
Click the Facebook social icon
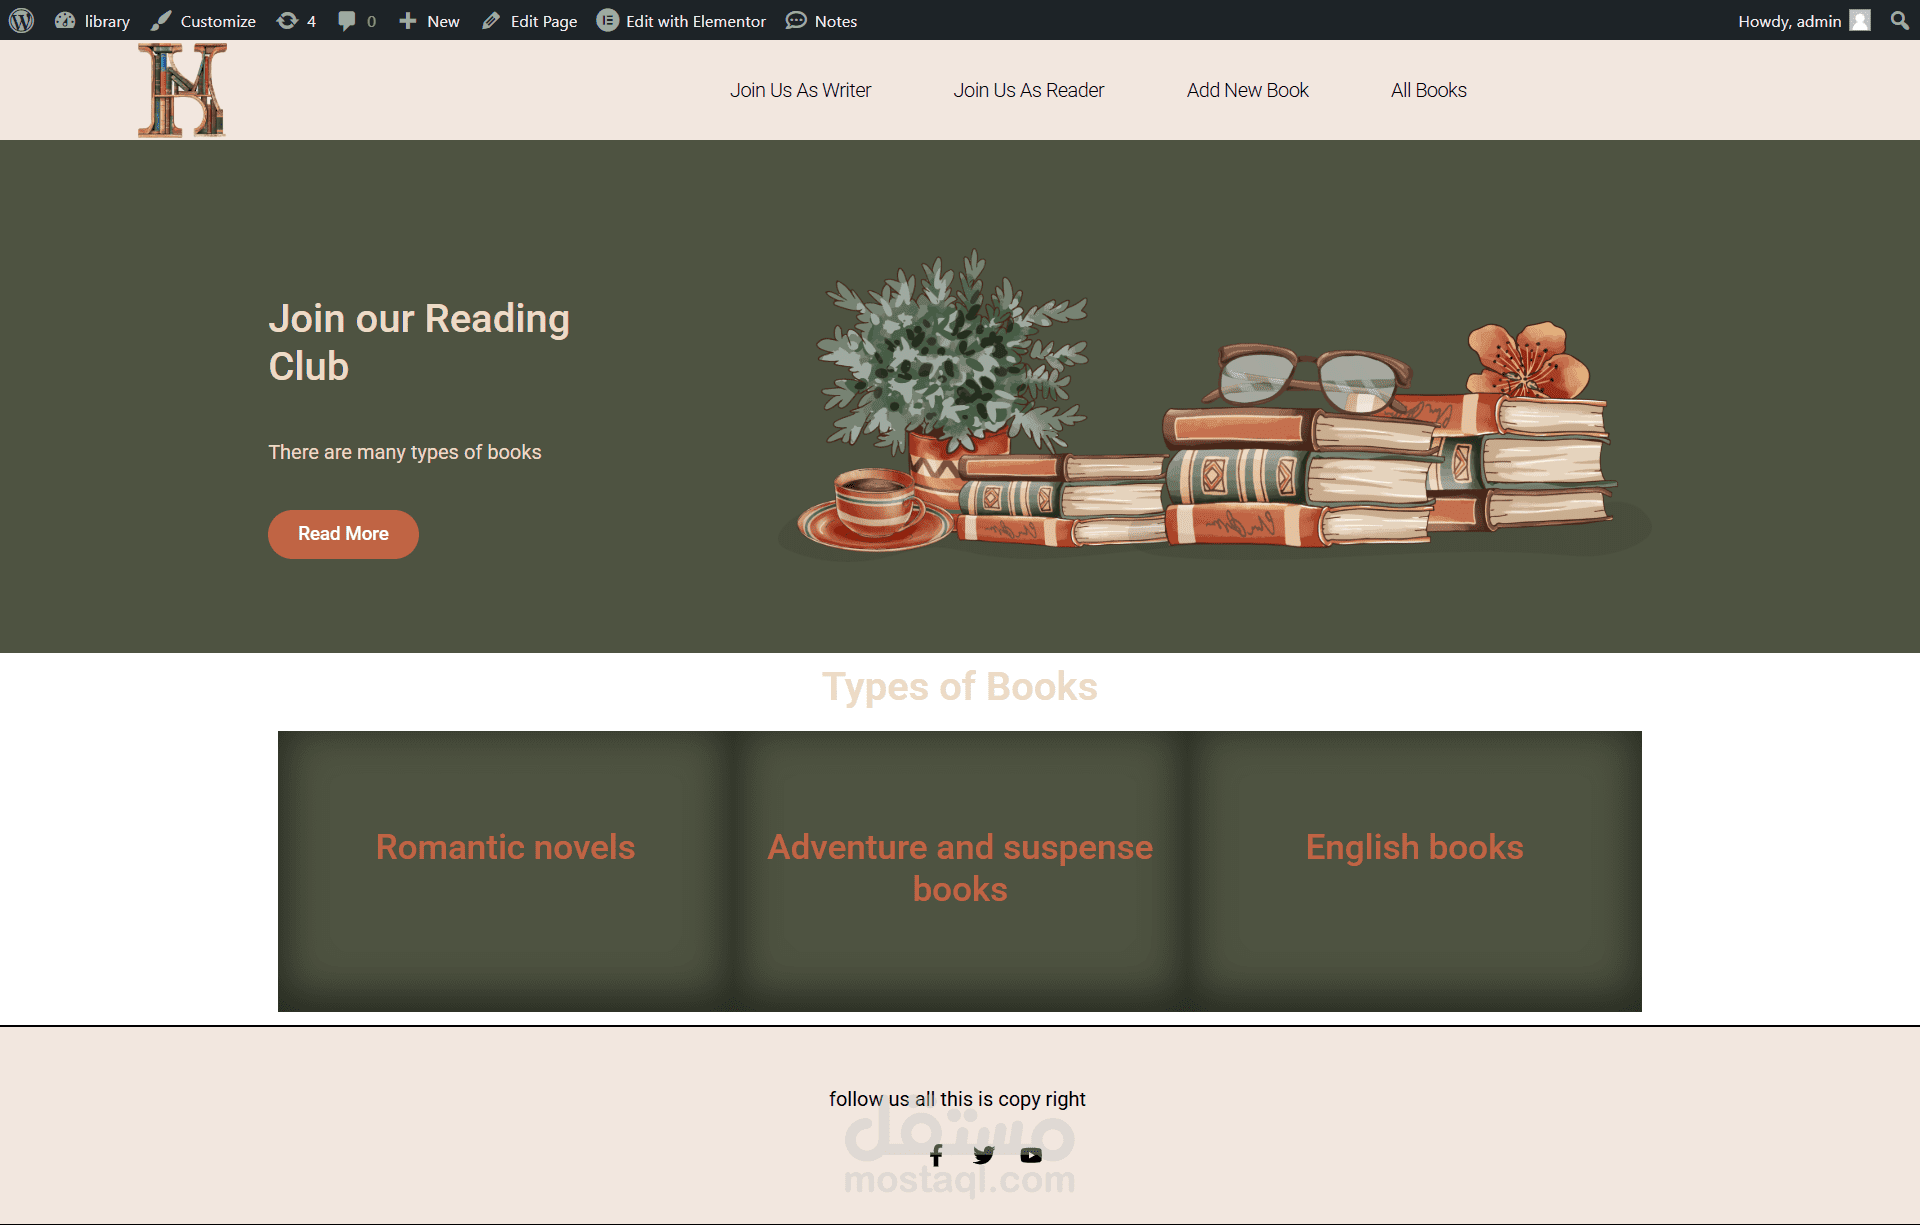click(933, 1154)
